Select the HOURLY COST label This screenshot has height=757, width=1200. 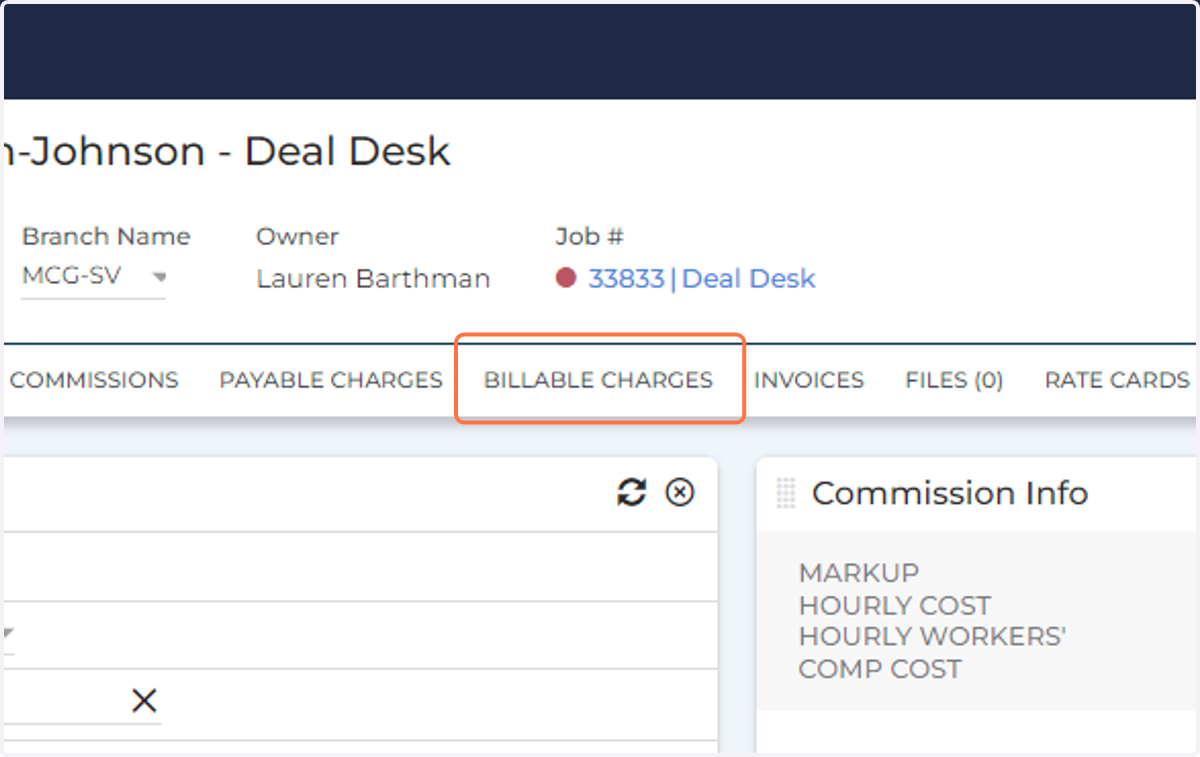[894, 605]
